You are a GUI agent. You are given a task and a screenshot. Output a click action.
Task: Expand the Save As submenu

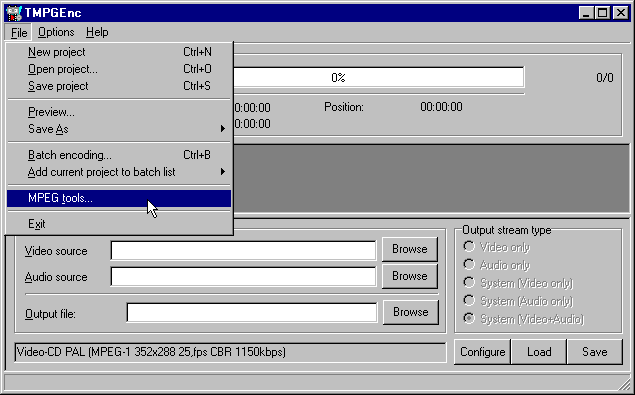click(x=119, y=129)
